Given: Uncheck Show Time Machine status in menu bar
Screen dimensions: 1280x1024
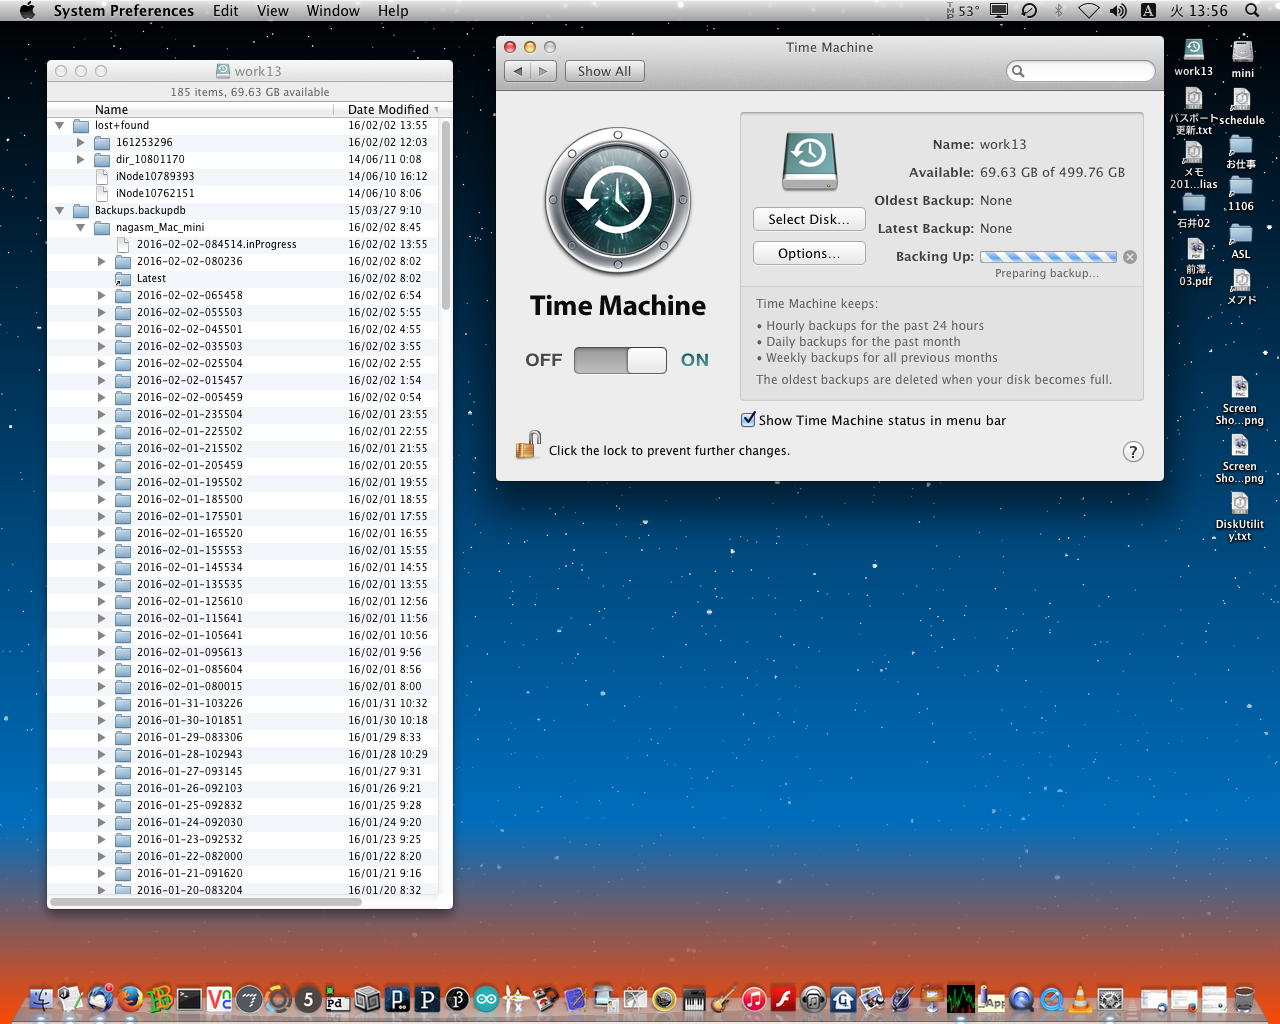Looking at the screenshot, I should [748, 420].
